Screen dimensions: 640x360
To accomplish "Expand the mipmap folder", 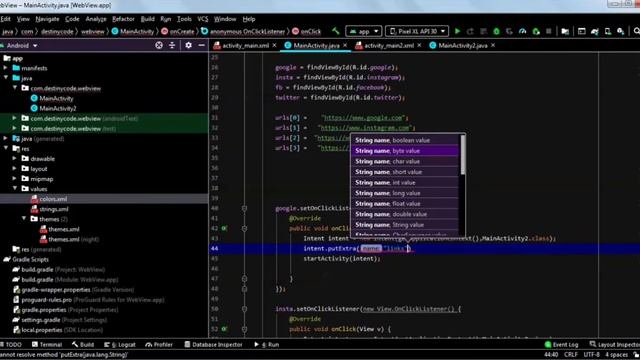I will [x=15, y=179].
